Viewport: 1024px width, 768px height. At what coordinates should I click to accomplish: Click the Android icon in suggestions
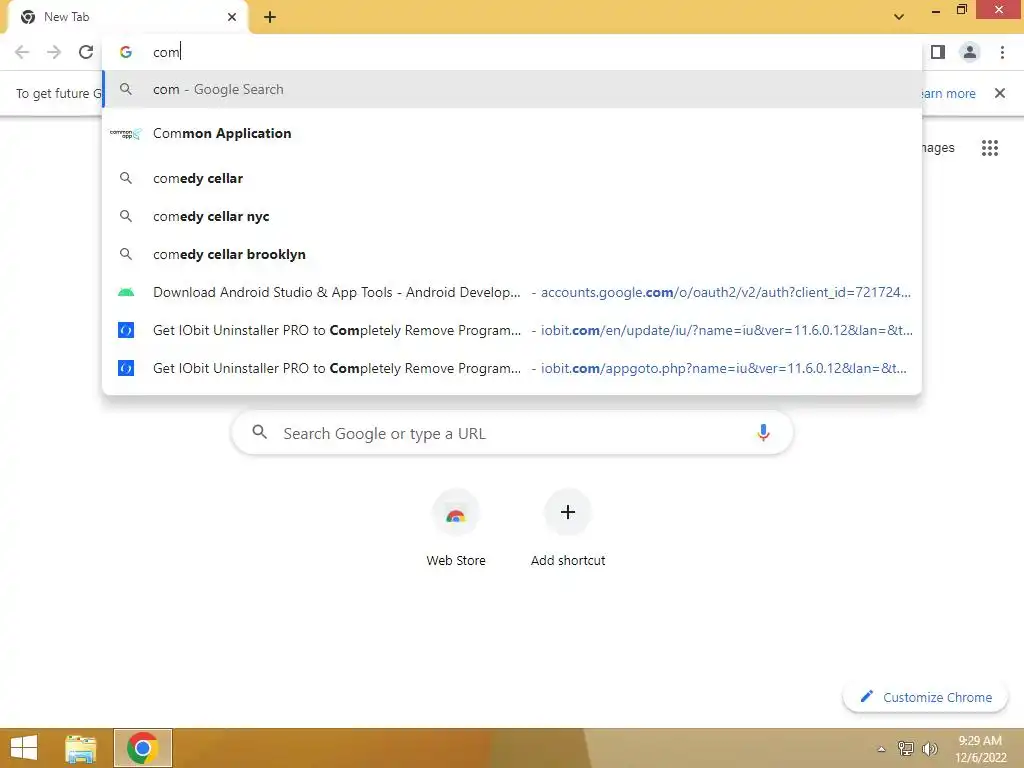click(126, 293)
